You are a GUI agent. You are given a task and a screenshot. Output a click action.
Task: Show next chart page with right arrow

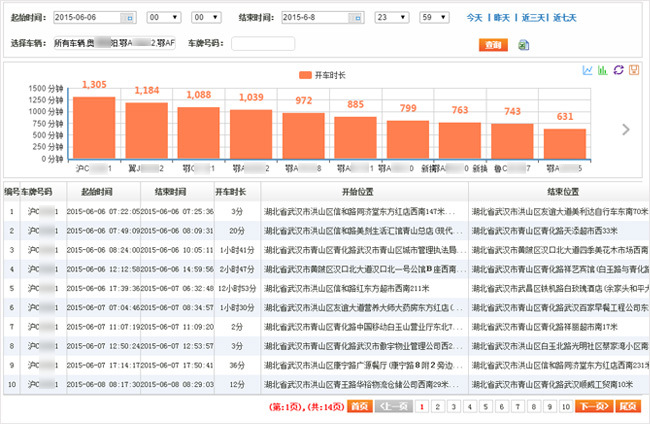(x=626, y=129)
